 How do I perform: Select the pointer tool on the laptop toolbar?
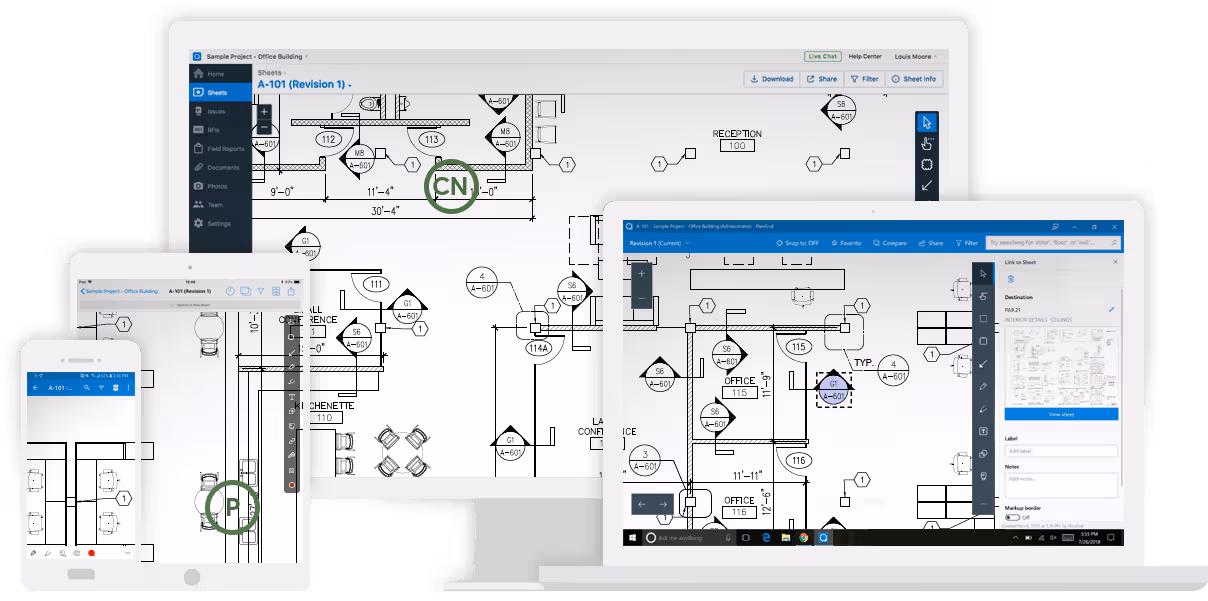tap(983, 273)
